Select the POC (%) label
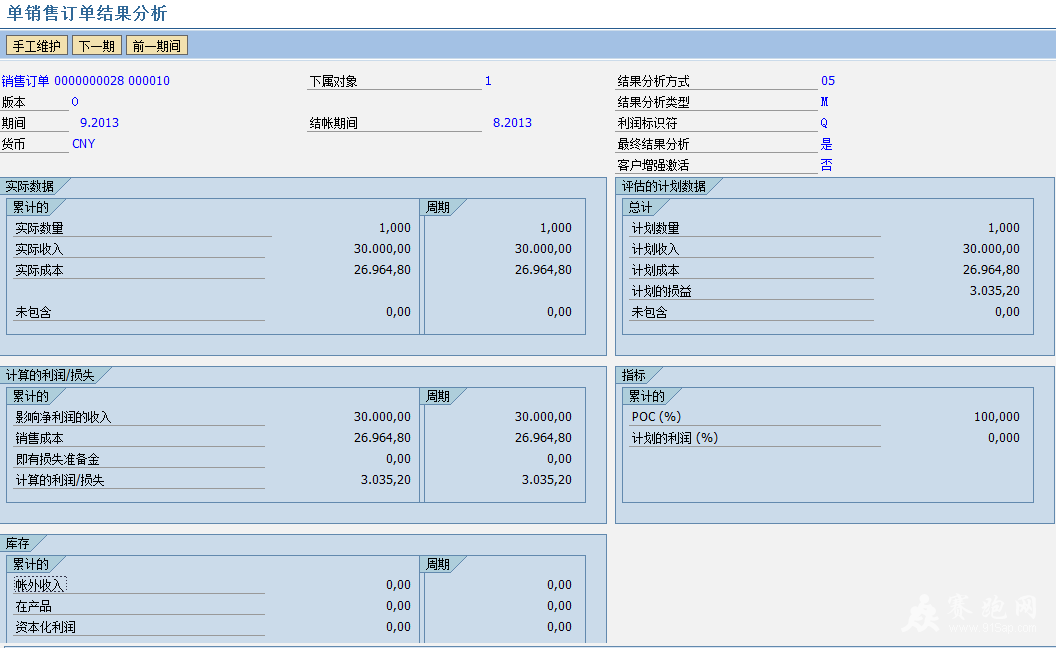Viewport: 1056px width, 648px height. coord(656,416)
